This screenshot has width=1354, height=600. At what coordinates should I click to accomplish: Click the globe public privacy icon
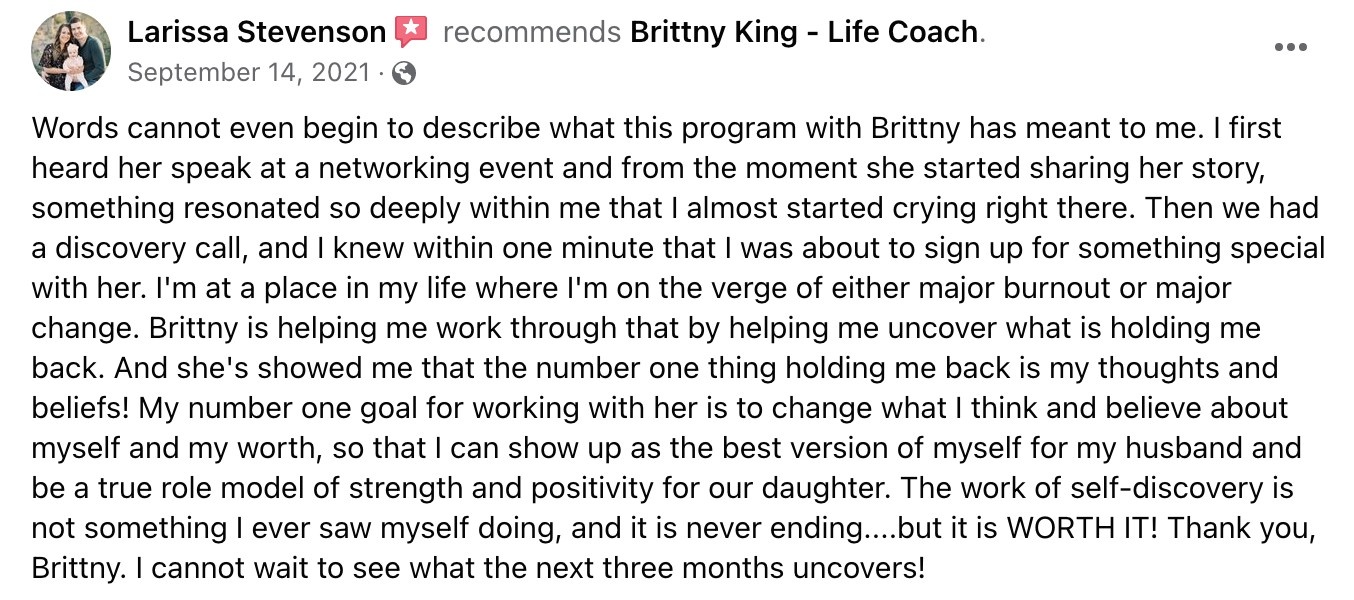point(403,73)
